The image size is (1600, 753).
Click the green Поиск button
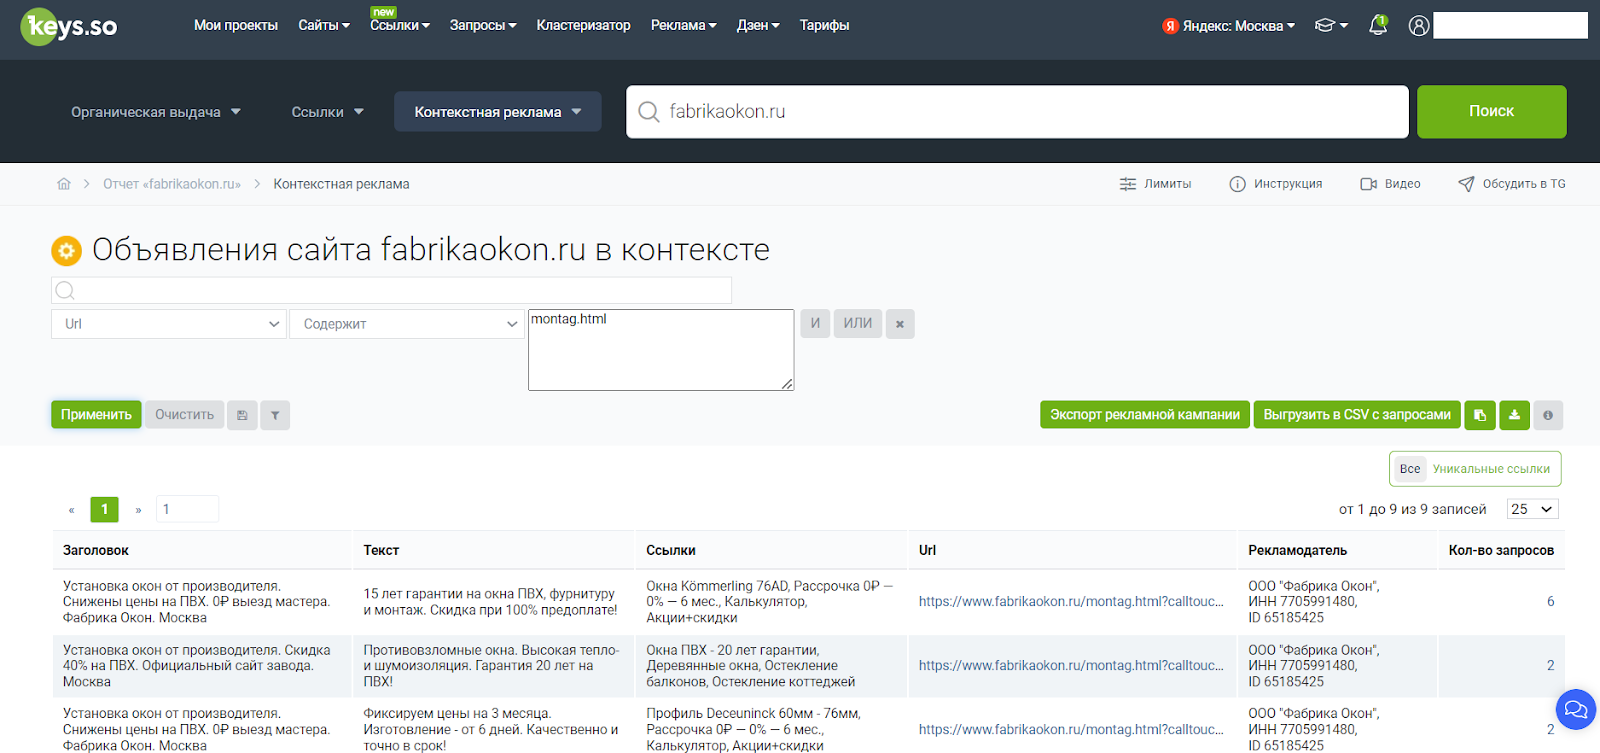point(1491,112)
